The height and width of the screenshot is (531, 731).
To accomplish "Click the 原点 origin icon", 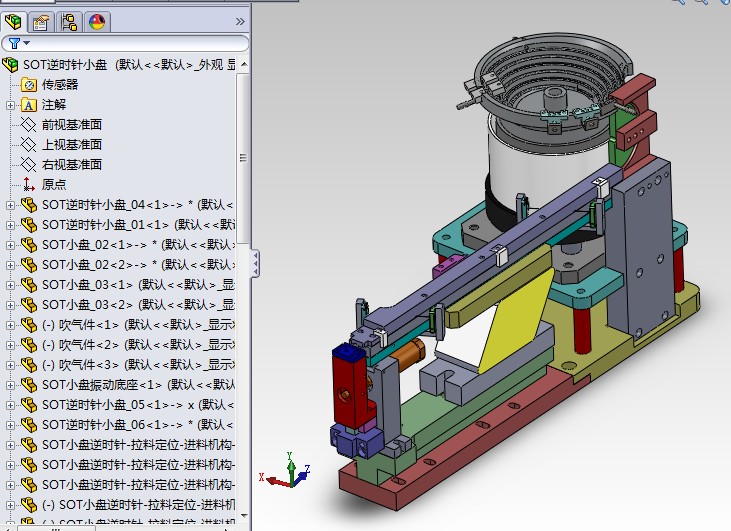I will [29, 185].
